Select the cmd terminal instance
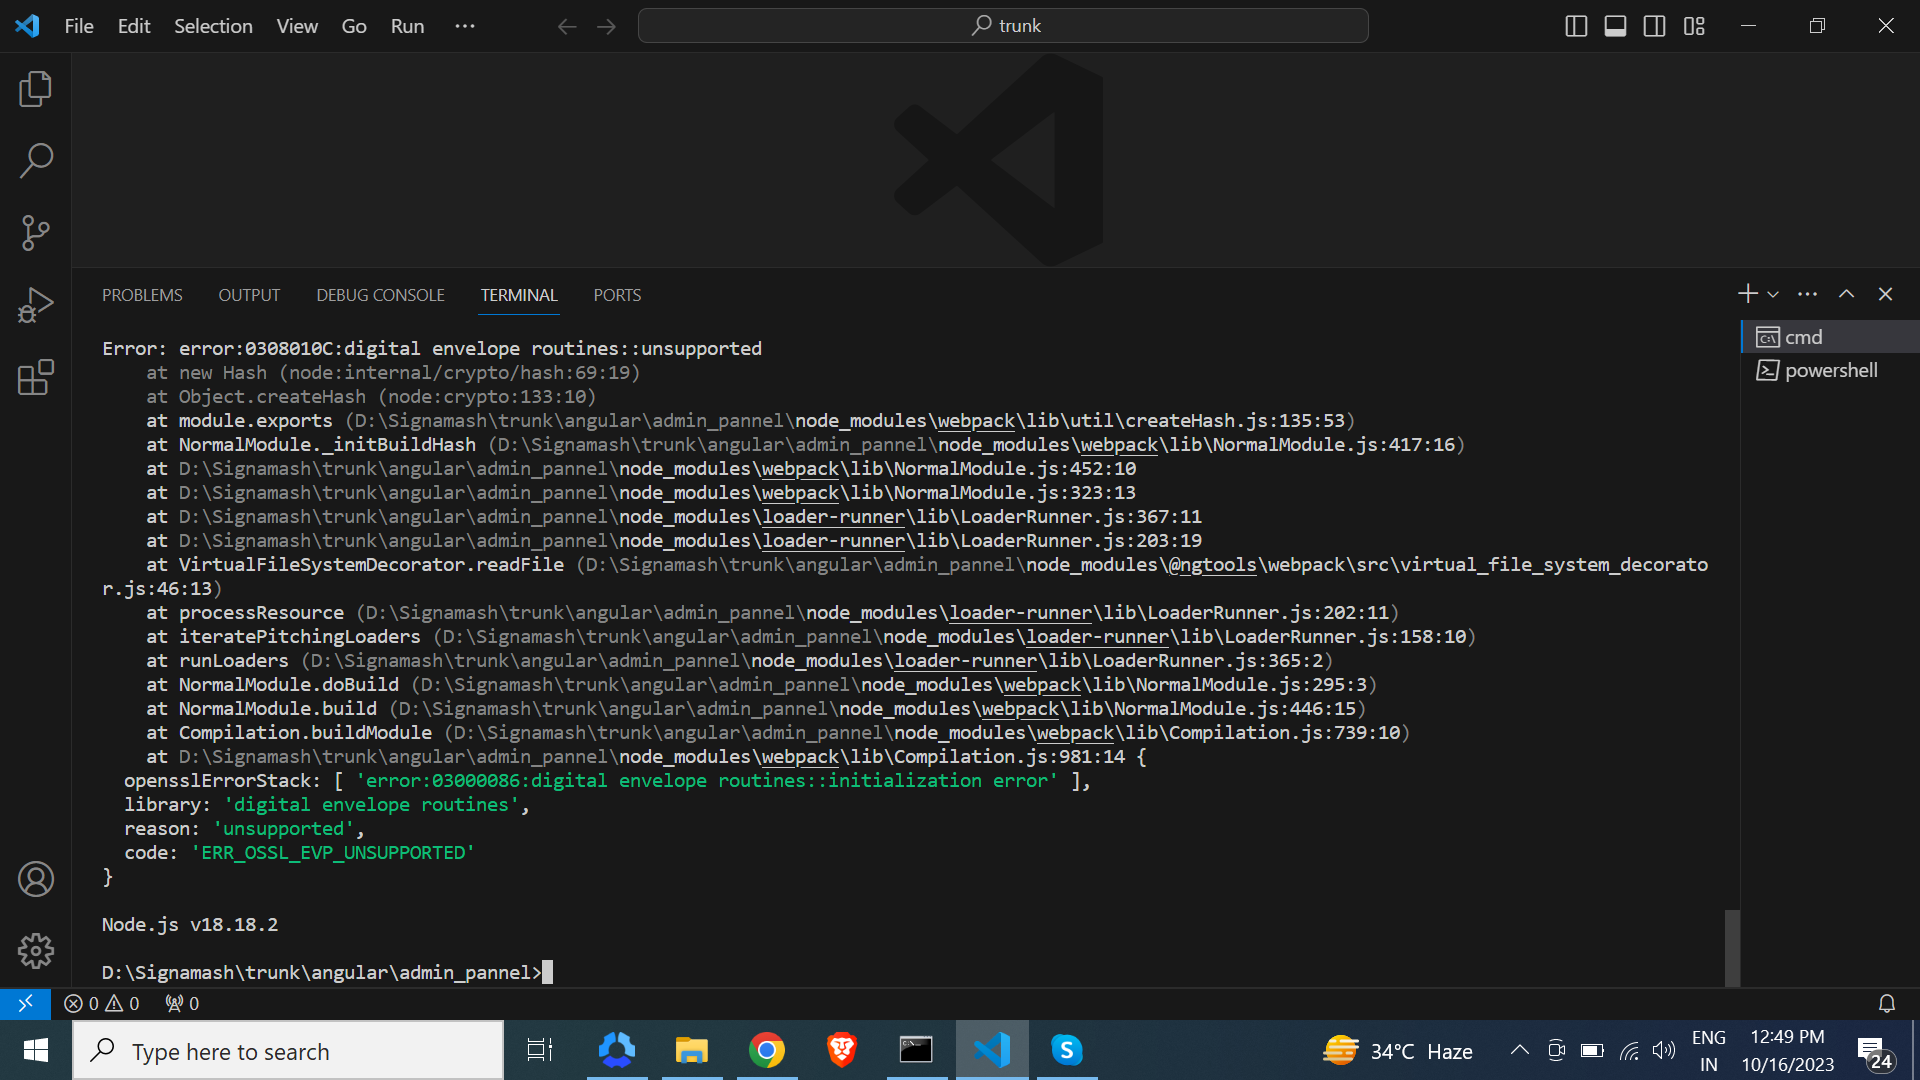This screenshot has height=1080, width=1920. pyautogui.click(x=1830, y=337)
